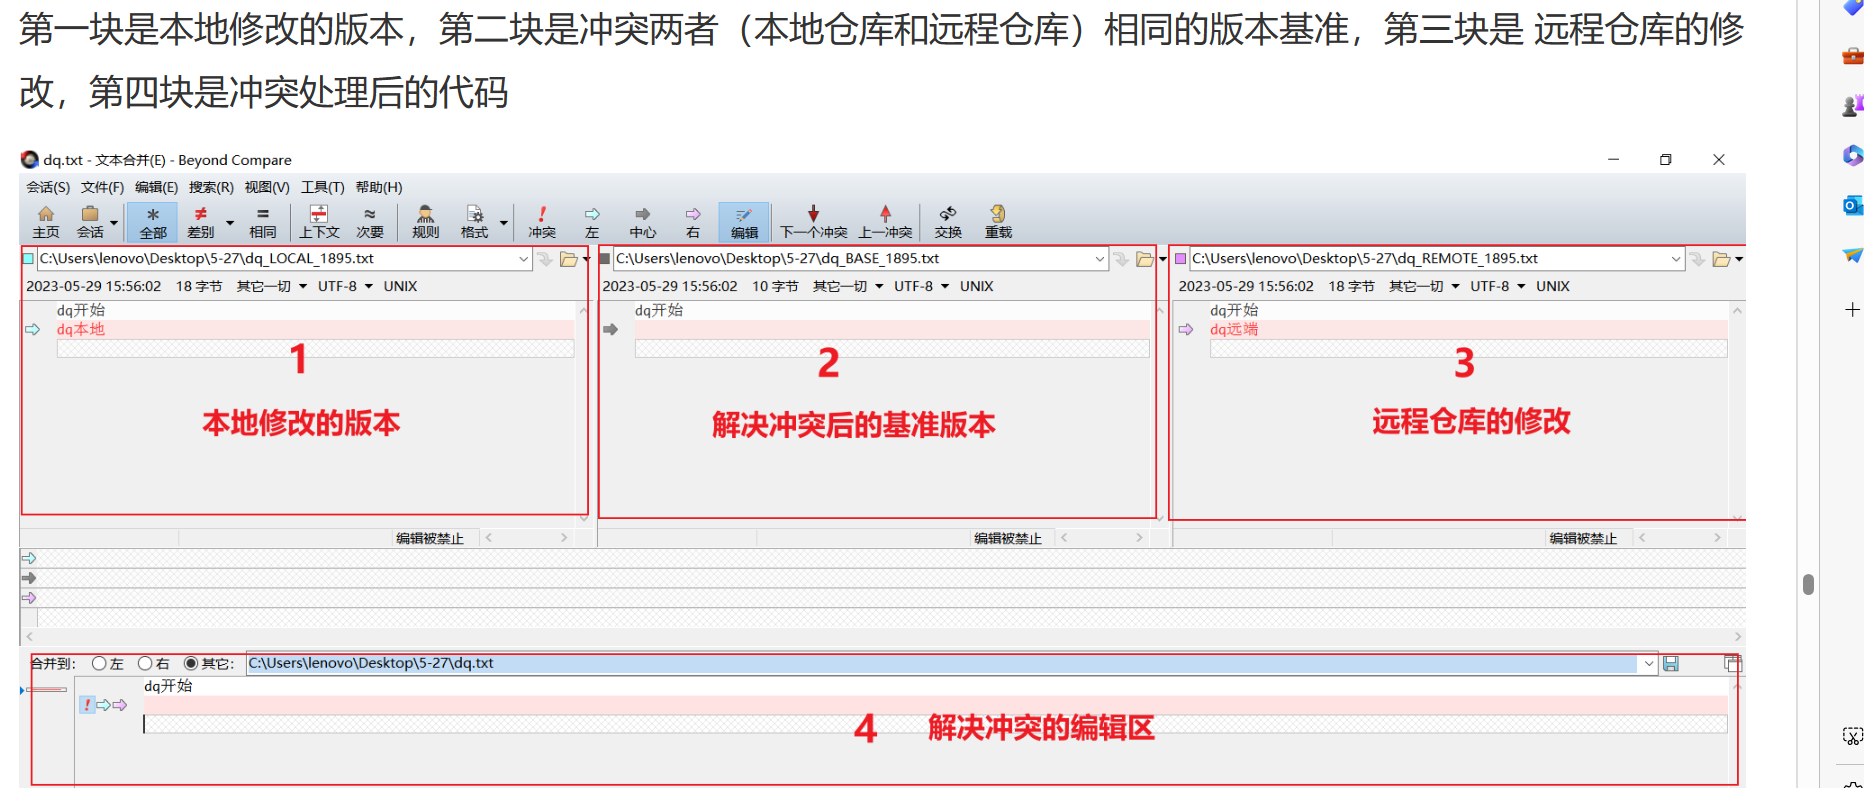The width and height of the screenshot is (1864, 788).
Task: Open folder icon beside dq_REMOTE_1895.txt path
Action: coord(1721,259)
